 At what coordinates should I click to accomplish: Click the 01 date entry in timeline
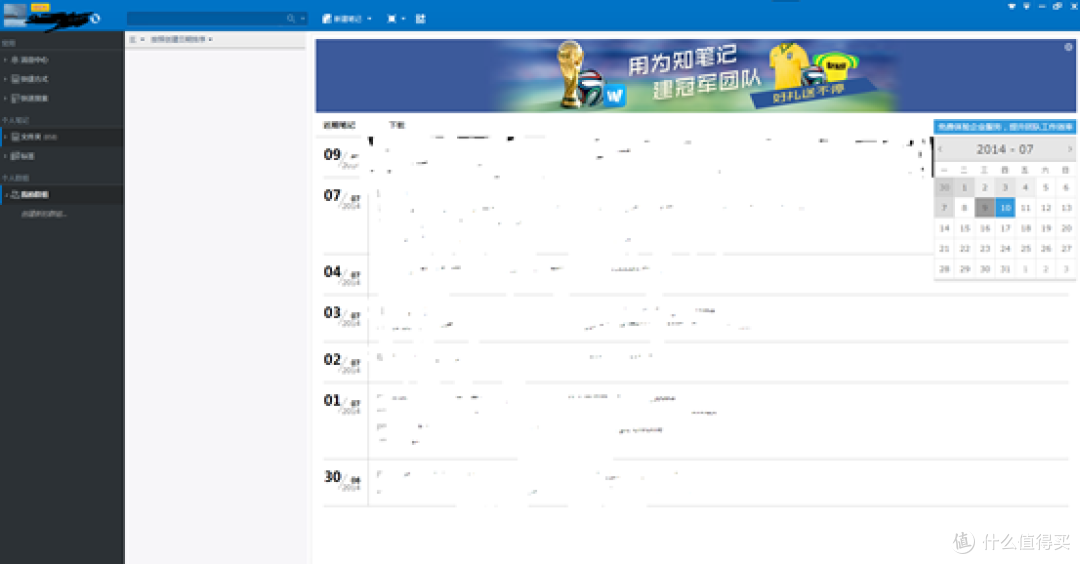(342, 404)
